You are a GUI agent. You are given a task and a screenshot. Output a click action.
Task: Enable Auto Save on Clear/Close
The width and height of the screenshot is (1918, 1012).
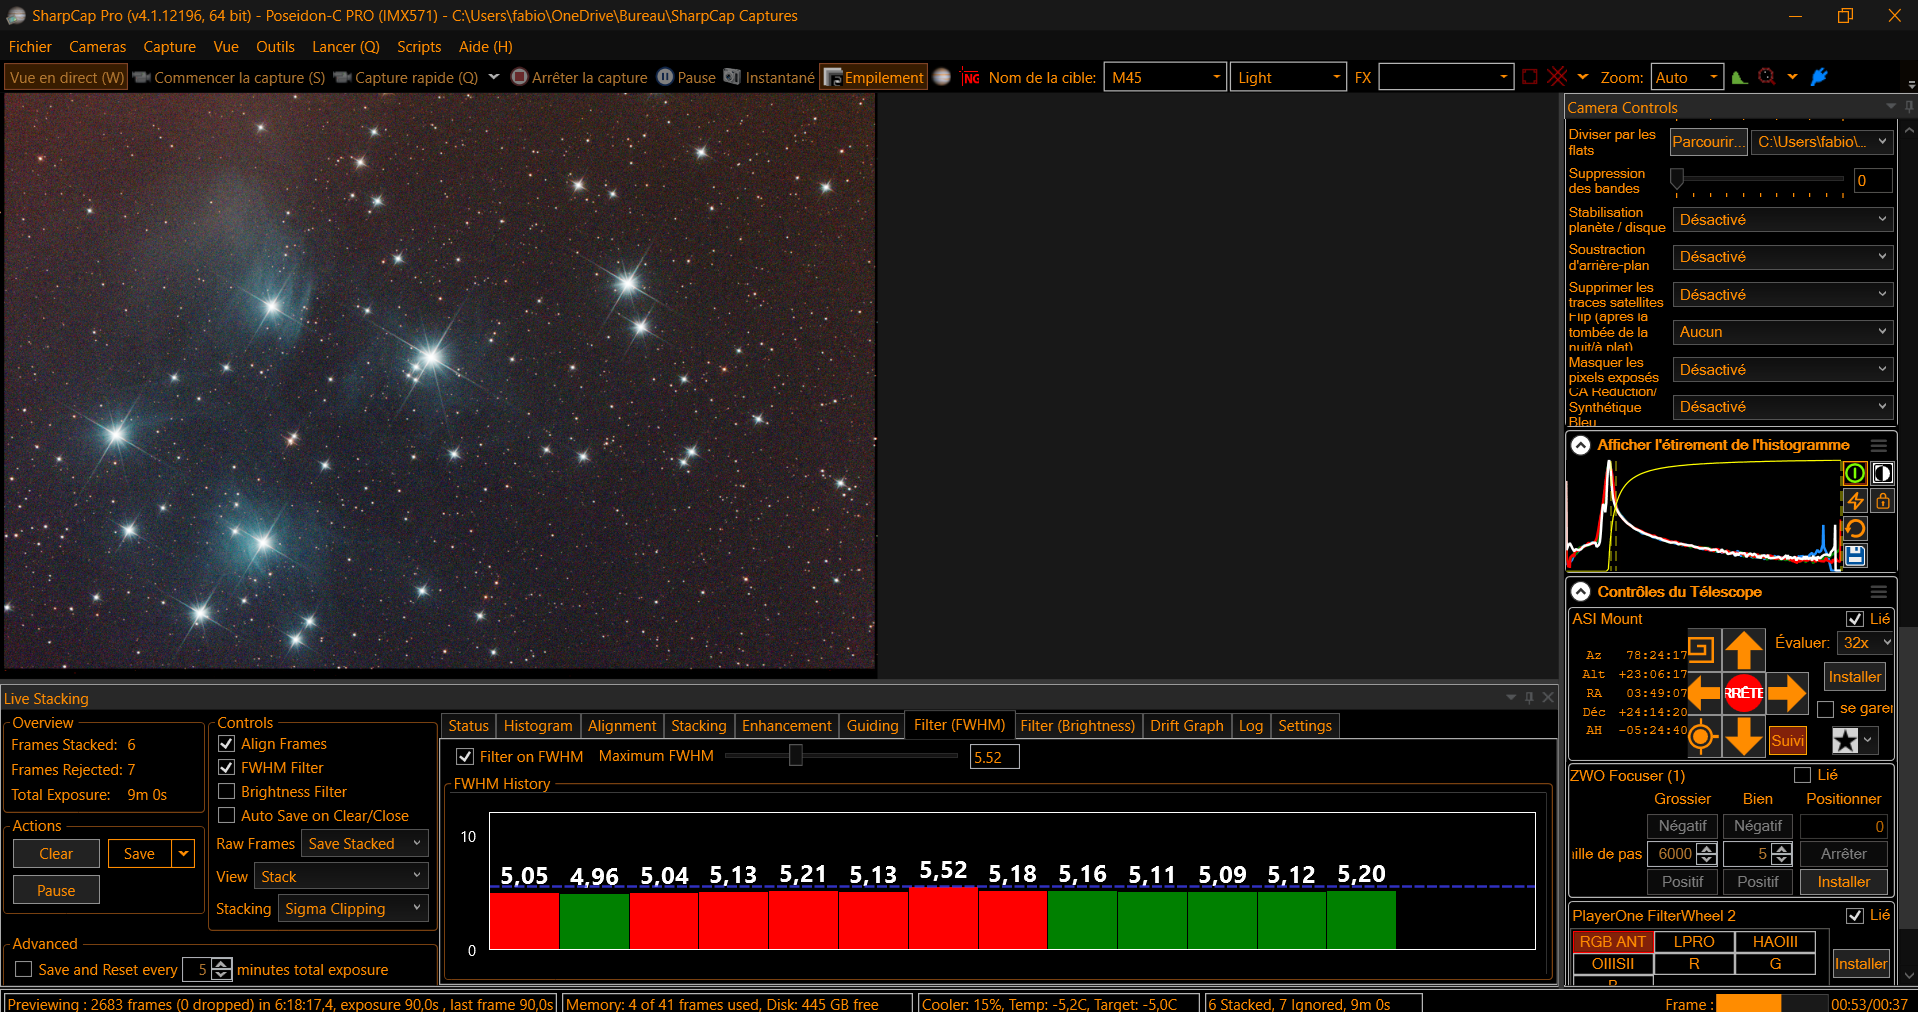pyautogui.click(x=227, y=815)
